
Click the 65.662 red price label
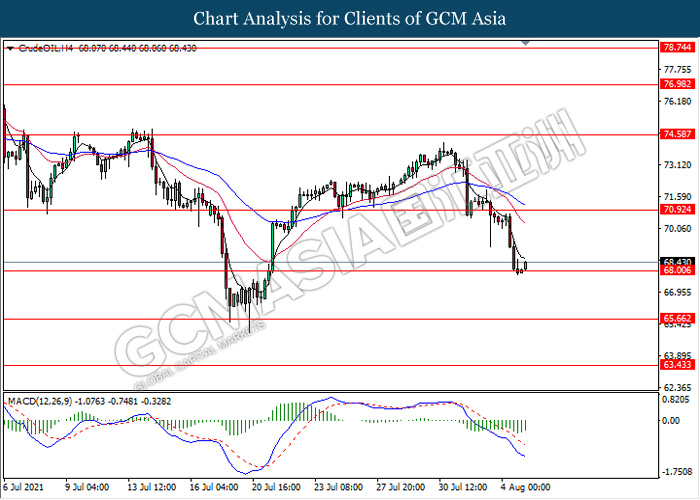coord(677,318)
